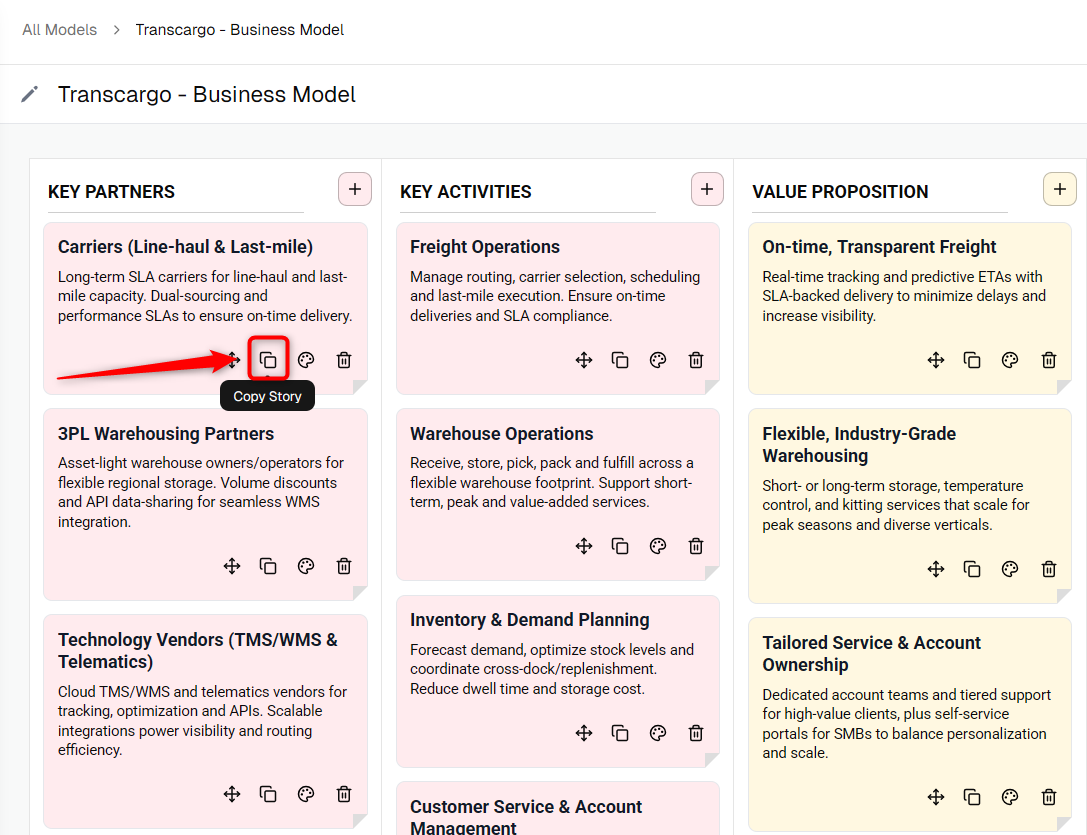The width and height of the screenshot is (1087, 835).
Task: Delete the Flexible, Industry-Grade Warehousing card
Action: click(x=1049, y=569)
